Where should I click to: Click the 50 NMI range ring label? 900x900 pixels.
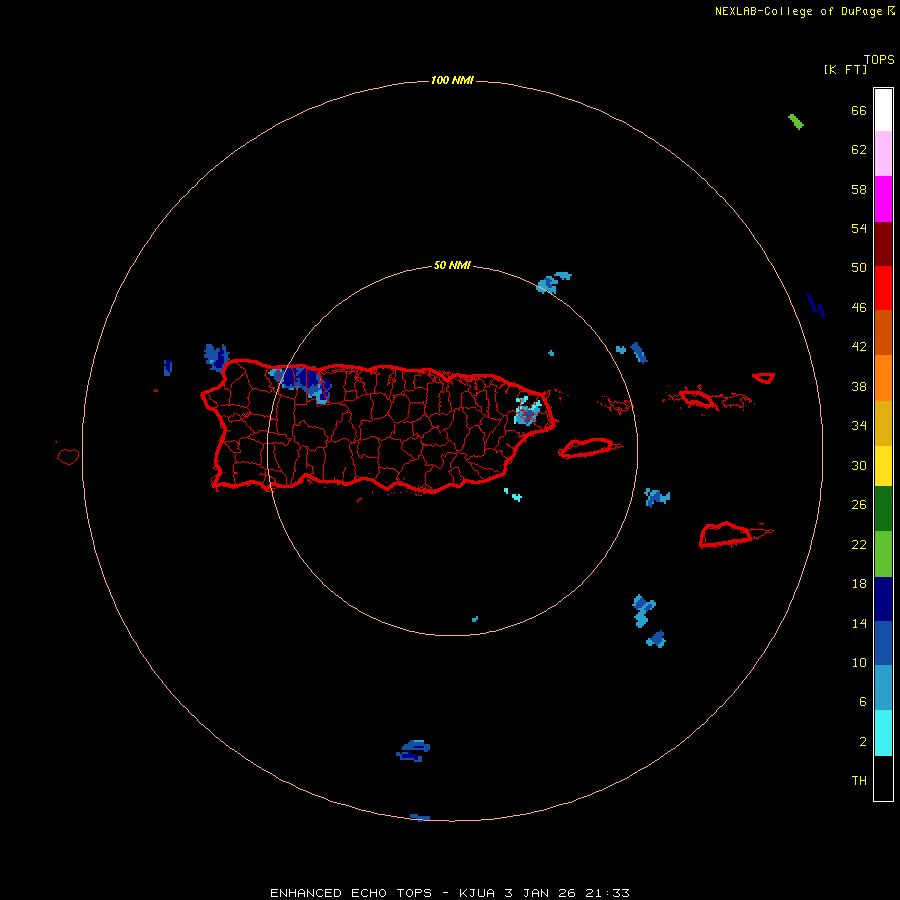pos(452,265)
